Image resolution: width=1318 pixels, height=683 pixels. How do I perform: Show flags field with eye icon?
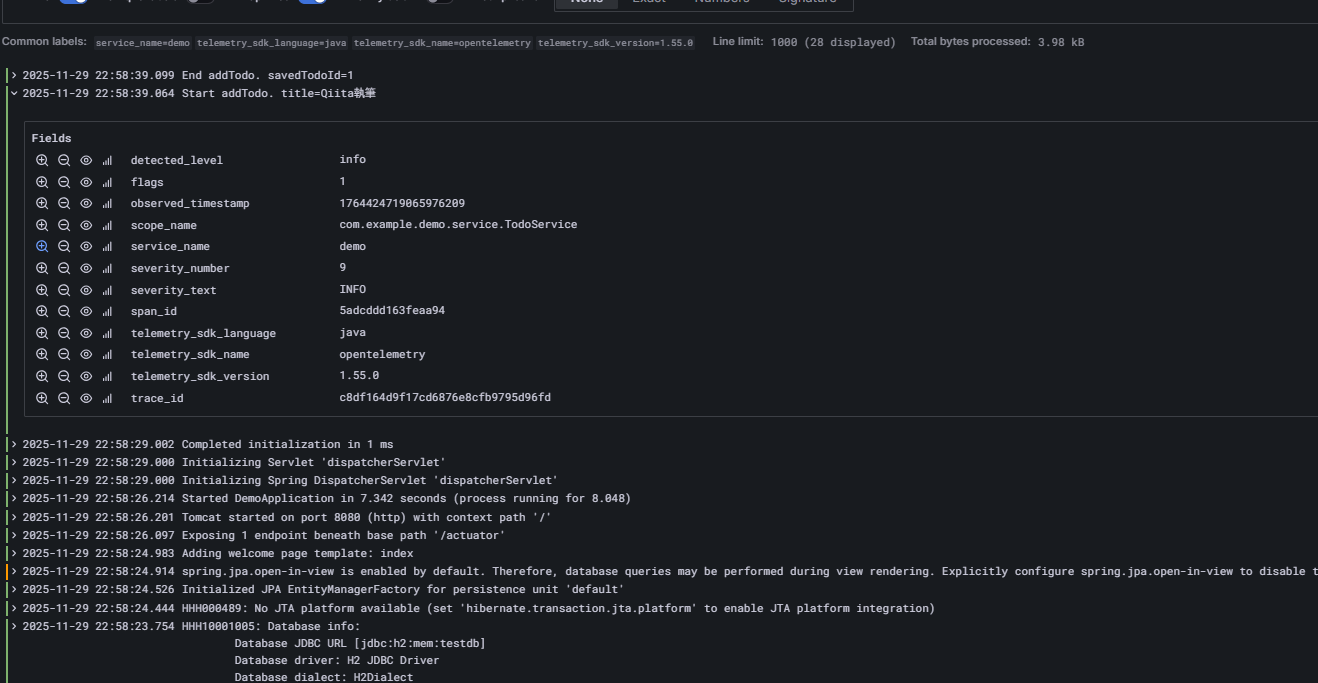86,182
